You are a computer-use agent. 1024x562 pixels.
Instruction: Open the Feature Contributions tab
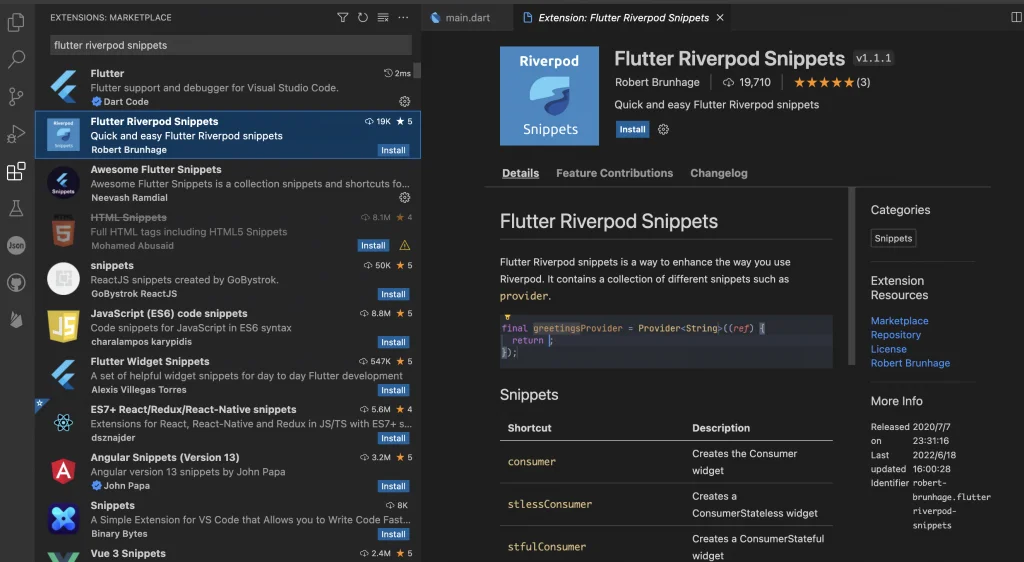click(x=615, y=173)
